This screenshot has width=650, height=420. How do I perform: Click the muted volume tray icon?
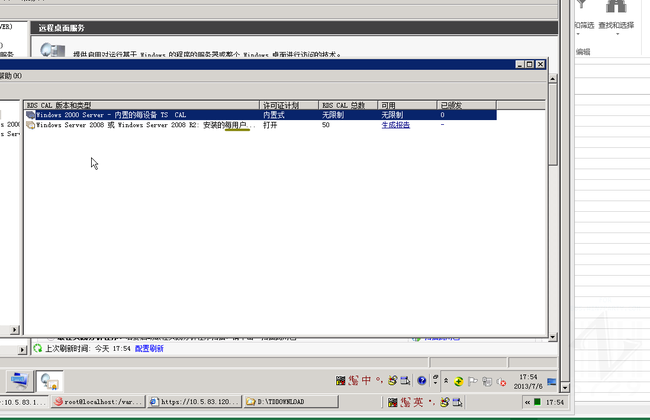(501, 381)
